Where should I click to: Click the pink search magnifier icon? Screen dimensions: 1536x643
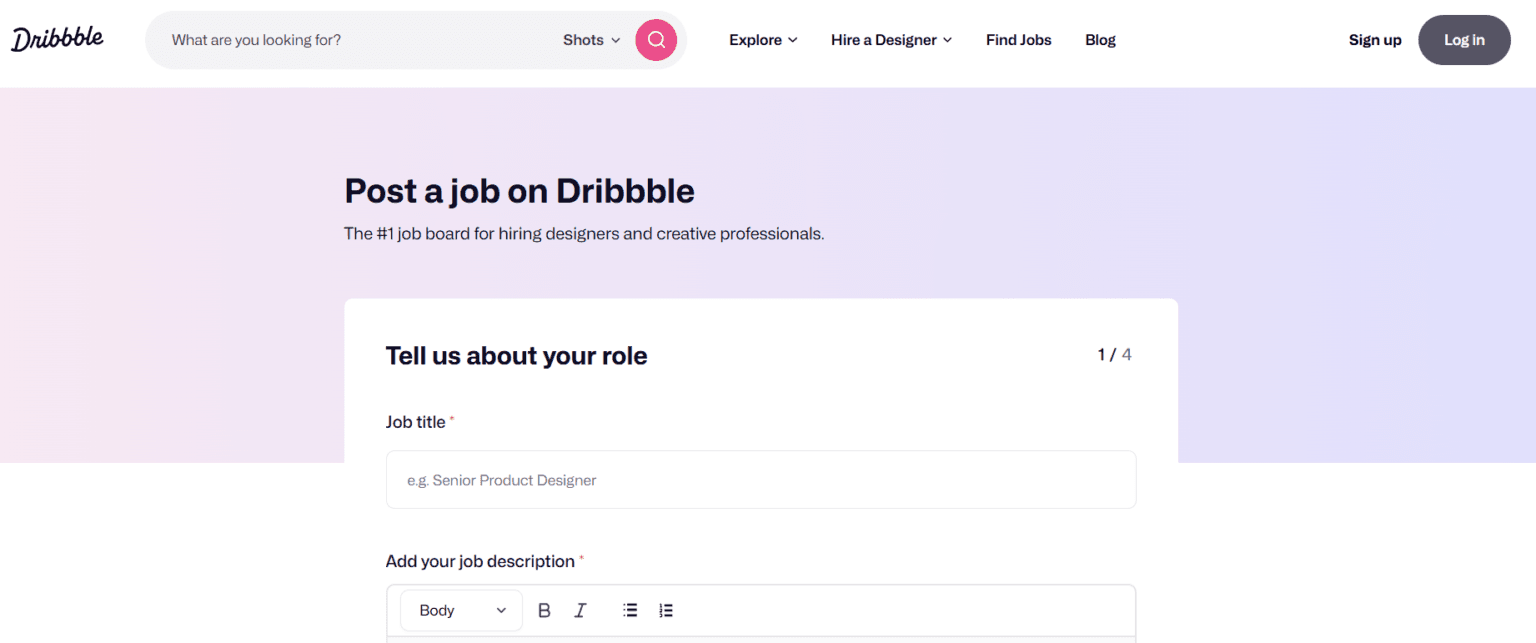(x=656, y=40)
